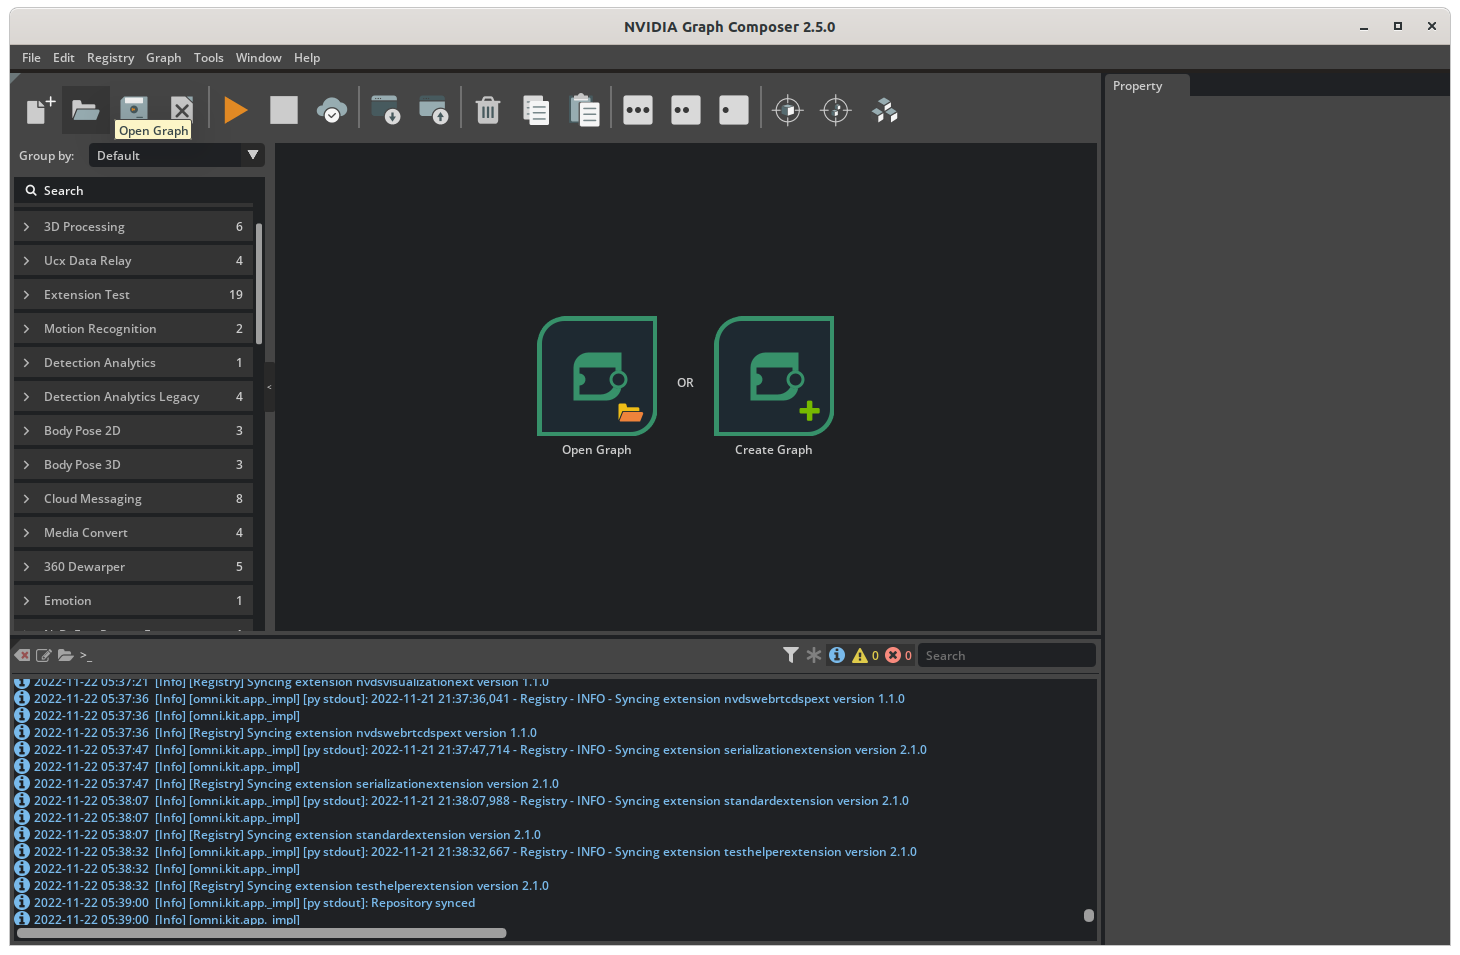Expand the 3D Processing category

133,227
